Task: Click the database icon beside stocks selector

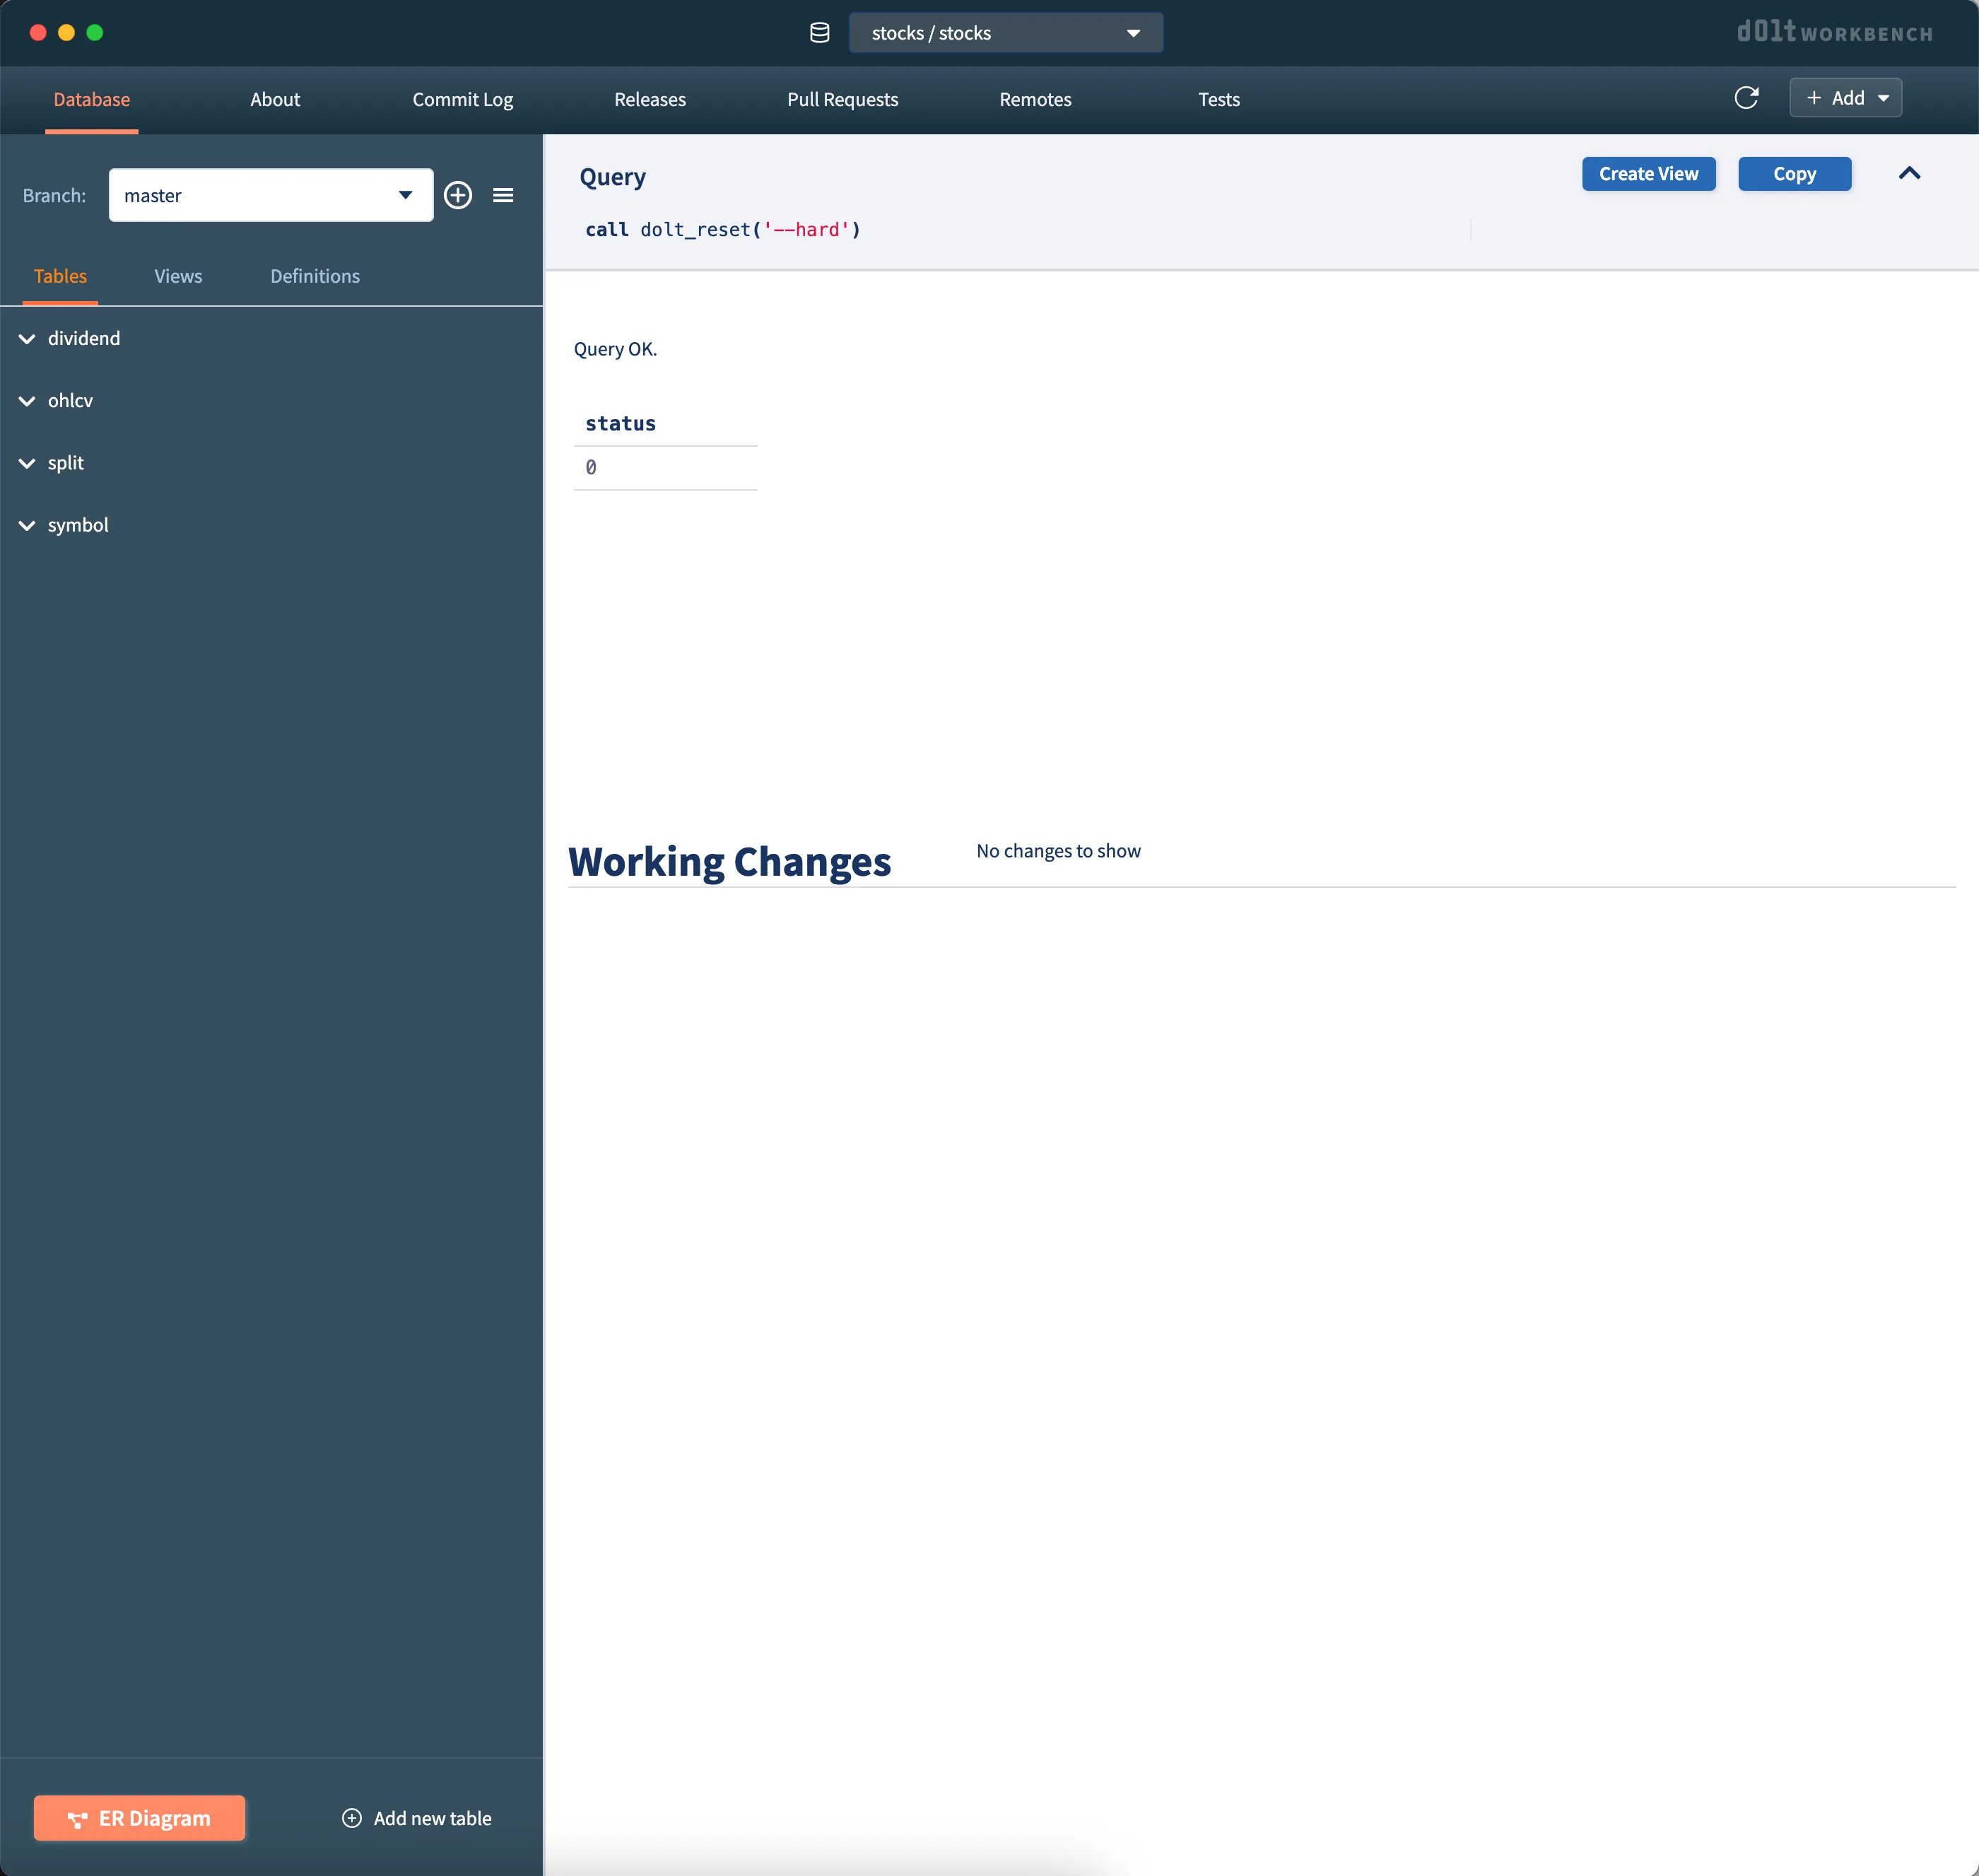Action: tap(820, 33)
